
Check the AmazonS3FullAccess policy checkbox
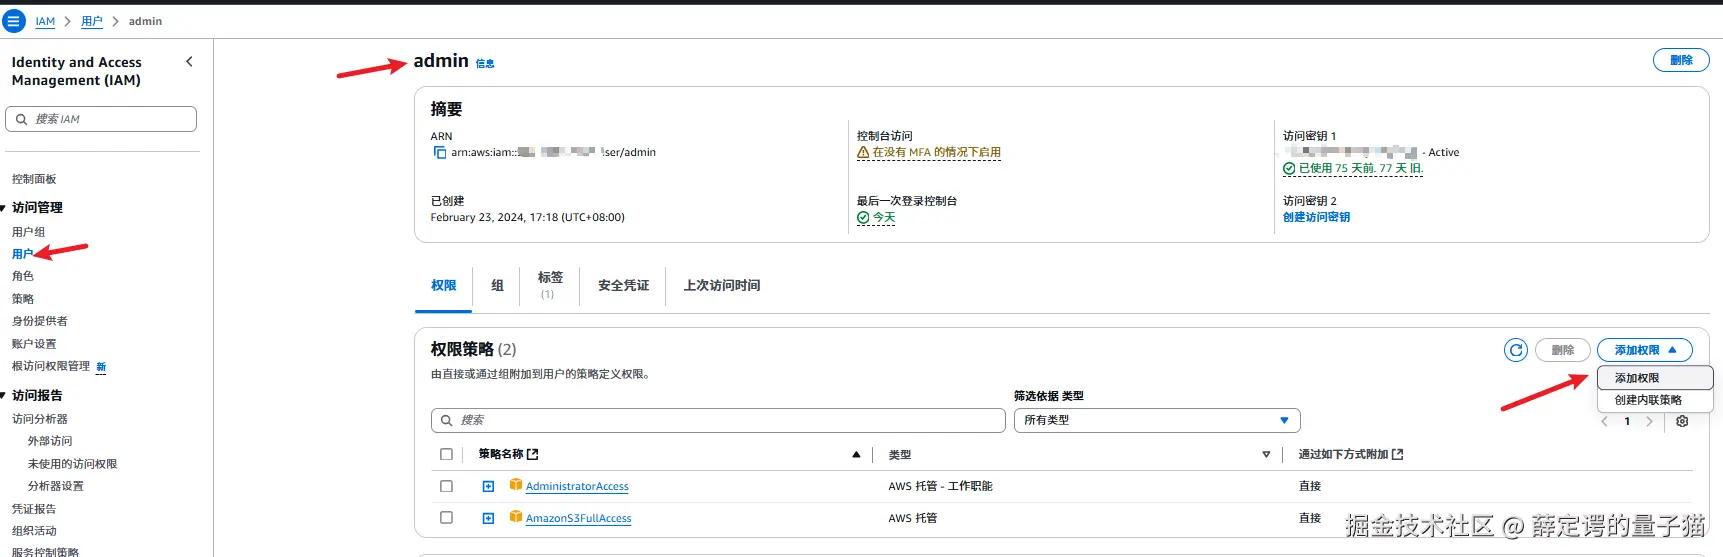(x=446, y=518)
